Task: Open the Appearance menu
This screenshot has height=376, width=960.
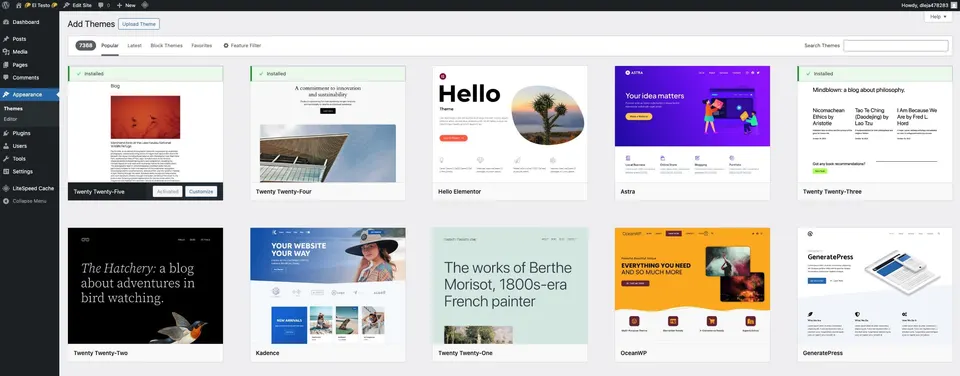Action: [x=29, y=94]
